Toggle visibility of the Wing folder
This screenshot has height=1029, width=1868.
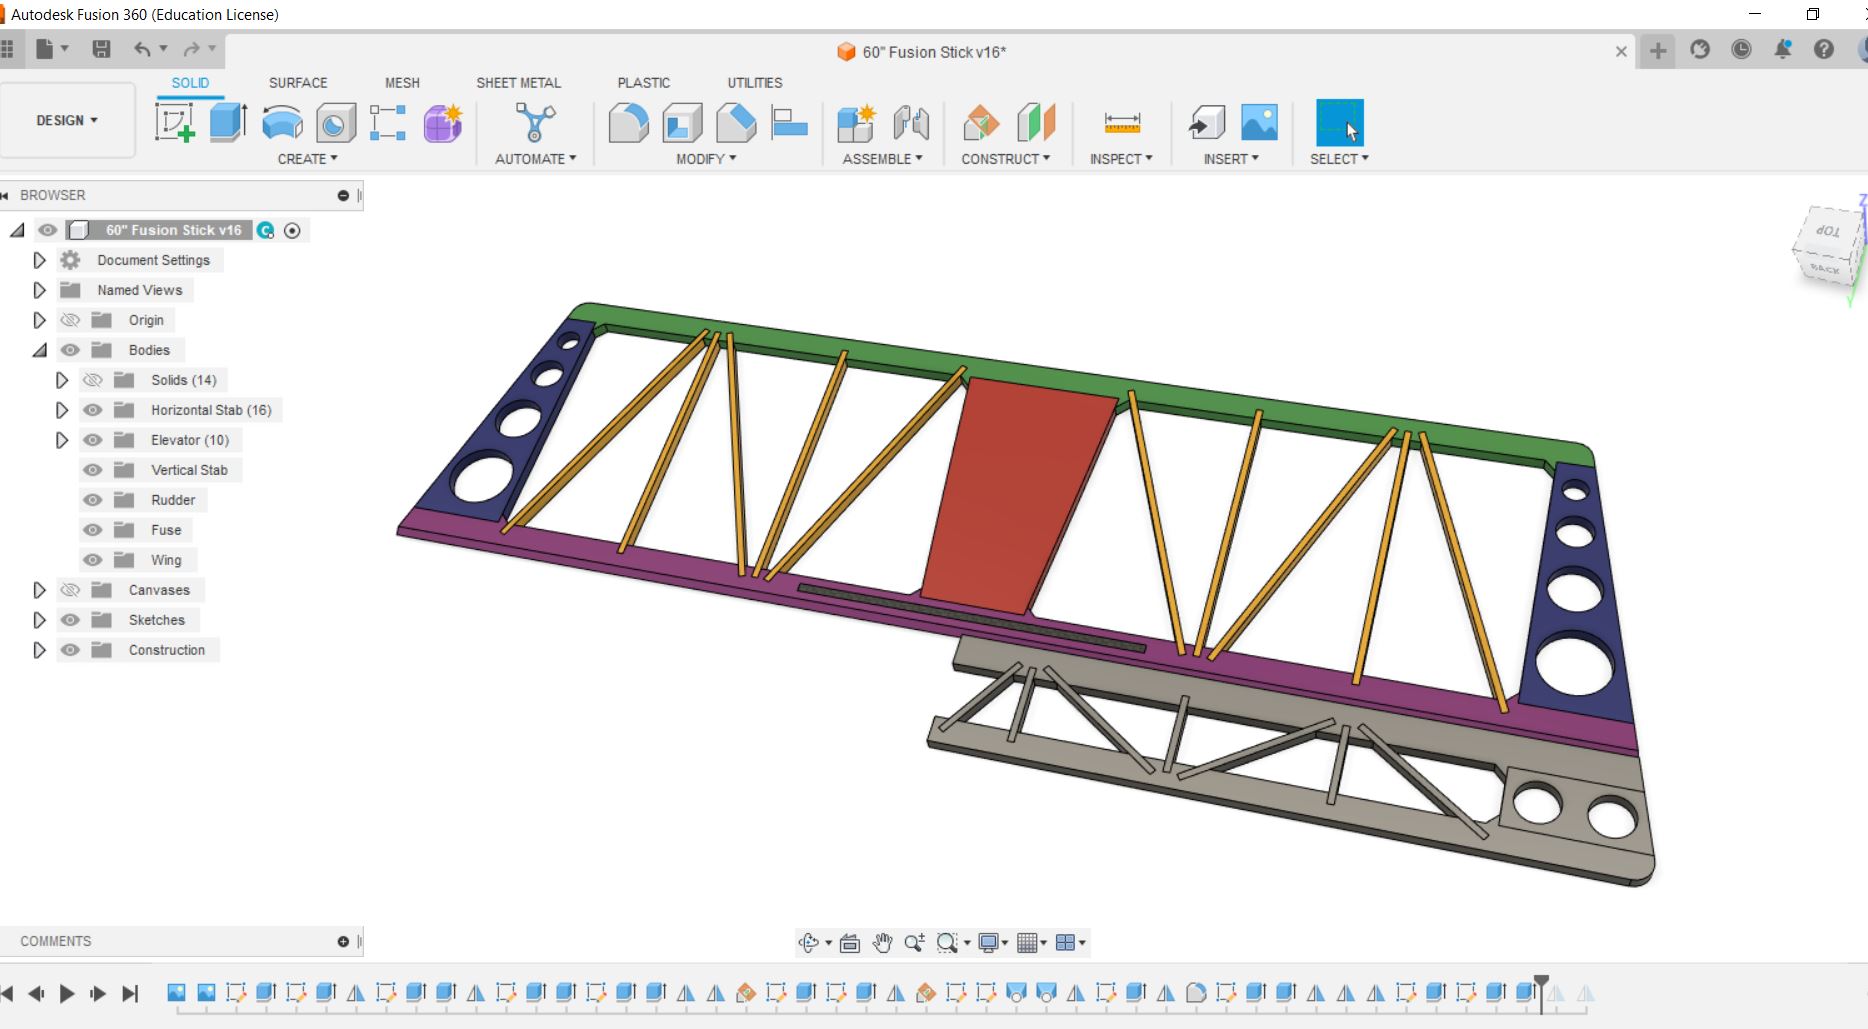click(93, 560)
